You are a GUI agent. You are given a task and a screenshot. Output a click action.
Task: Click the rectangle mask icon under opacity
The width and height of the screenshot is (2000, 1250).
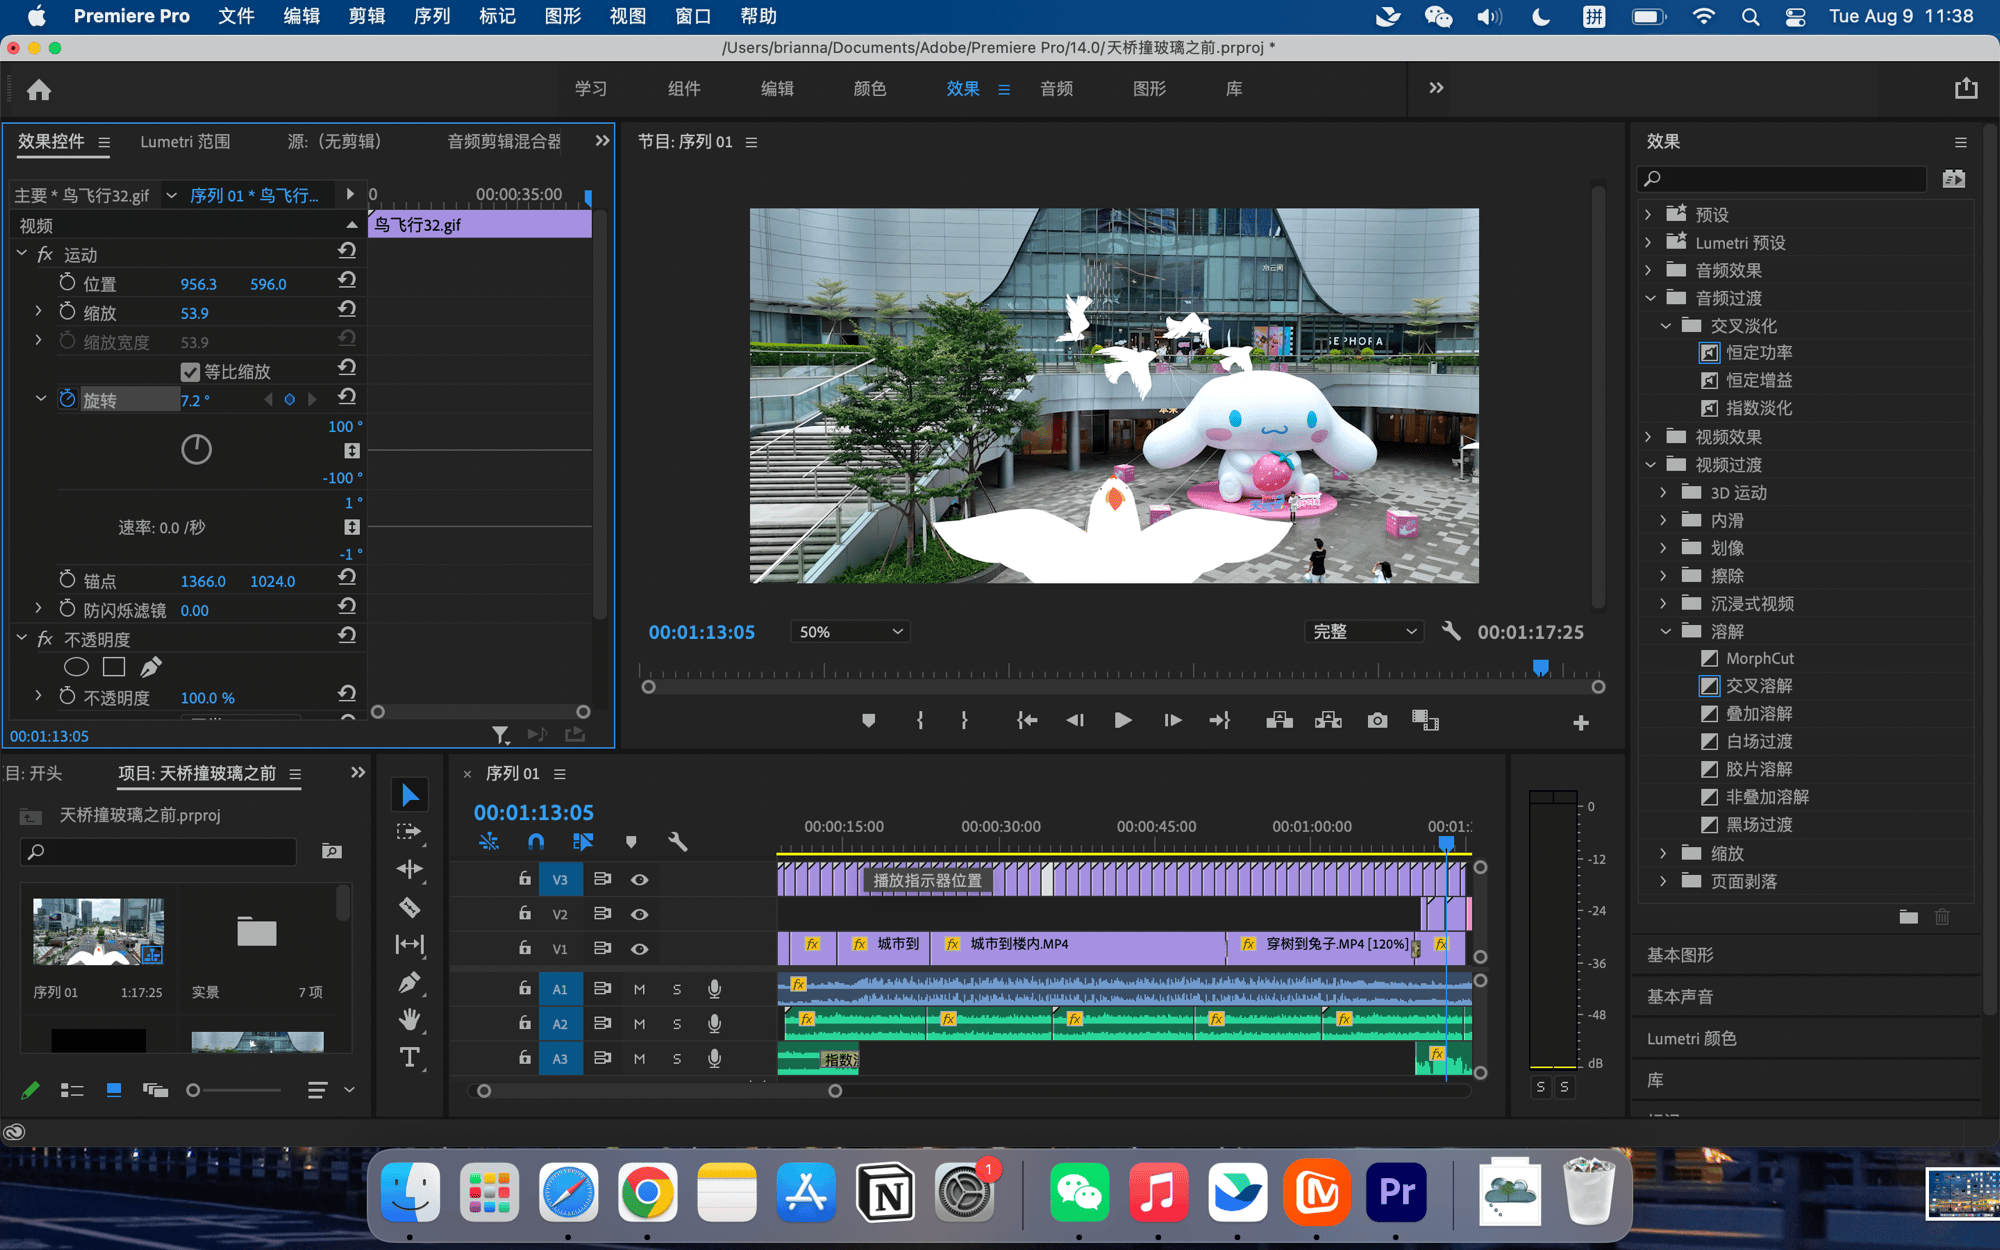[114, 667]
